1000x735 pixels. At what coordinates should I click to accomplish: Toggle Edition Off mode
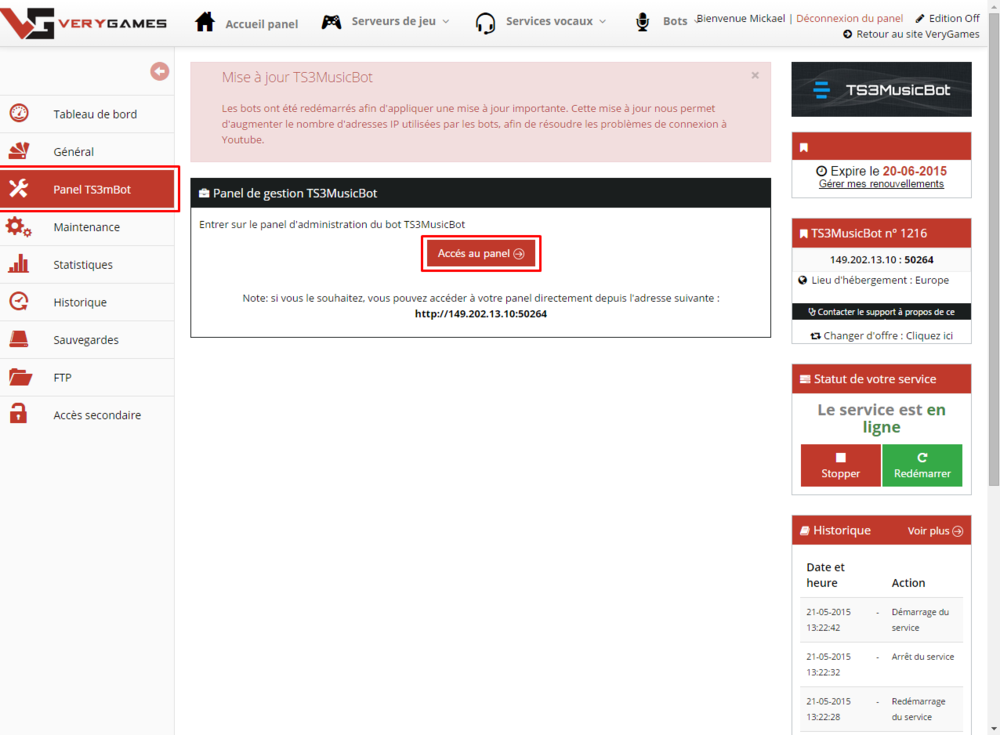(947, 18)
